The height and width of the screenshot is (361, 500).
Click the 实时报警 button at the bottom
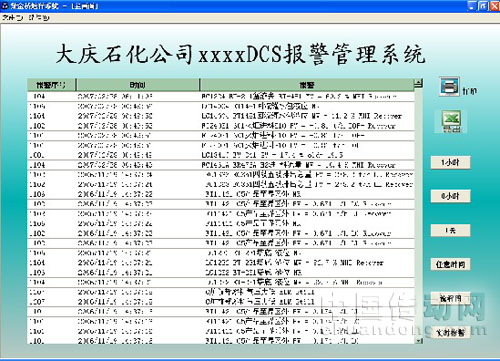click(450, 332)
